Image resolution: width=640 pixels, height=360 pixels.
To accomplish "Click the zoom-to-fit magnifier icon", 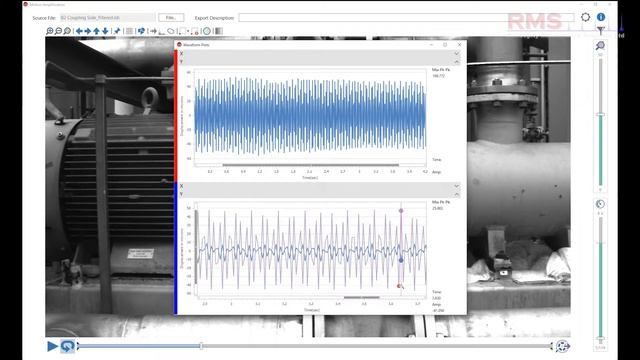I will click(x=67, y=31).
